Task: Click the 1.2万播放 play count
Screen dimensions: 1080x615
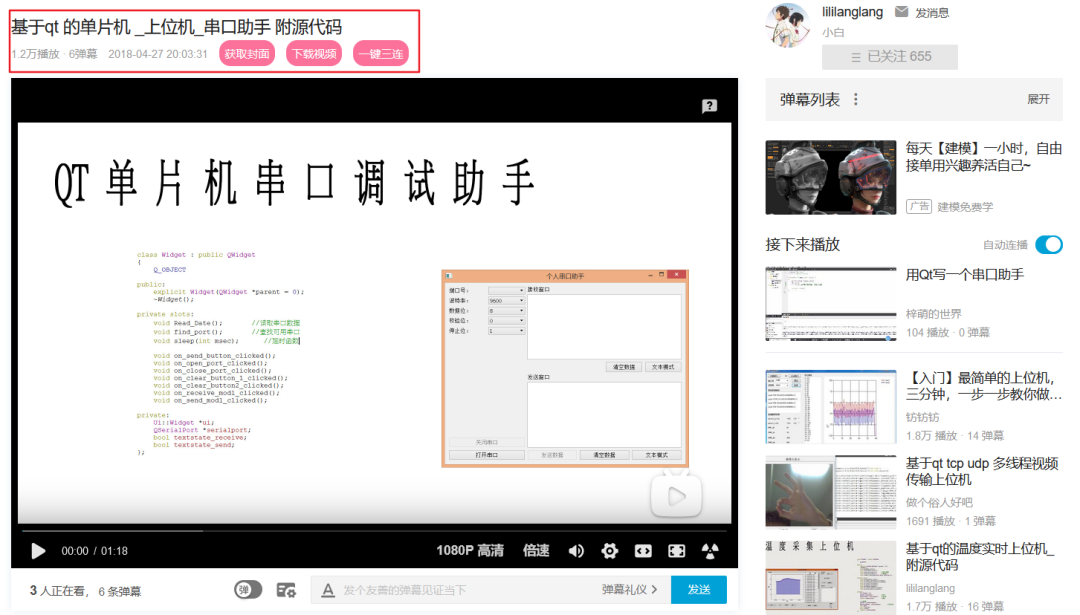Action: pos(35,54)
